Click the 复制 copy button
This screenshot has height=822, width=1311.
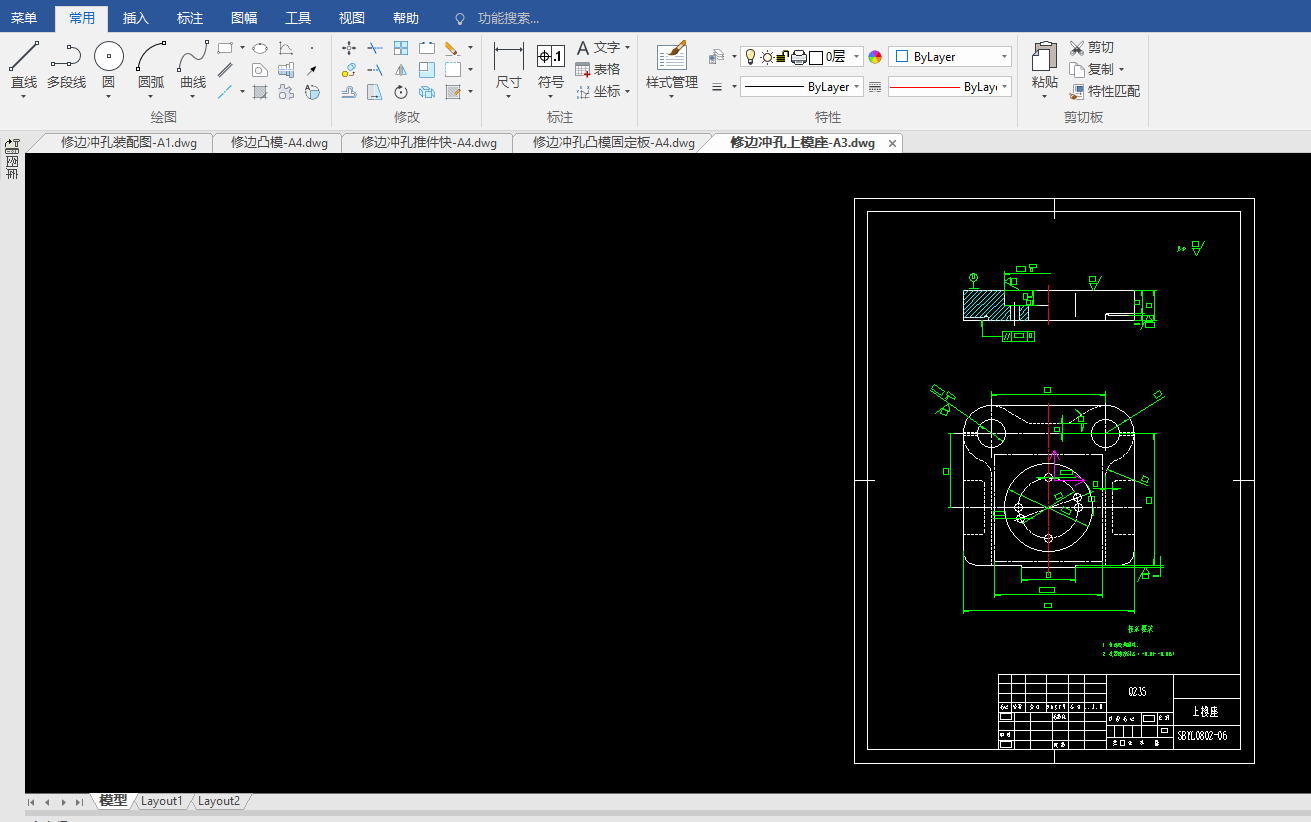pos(1091,70)
